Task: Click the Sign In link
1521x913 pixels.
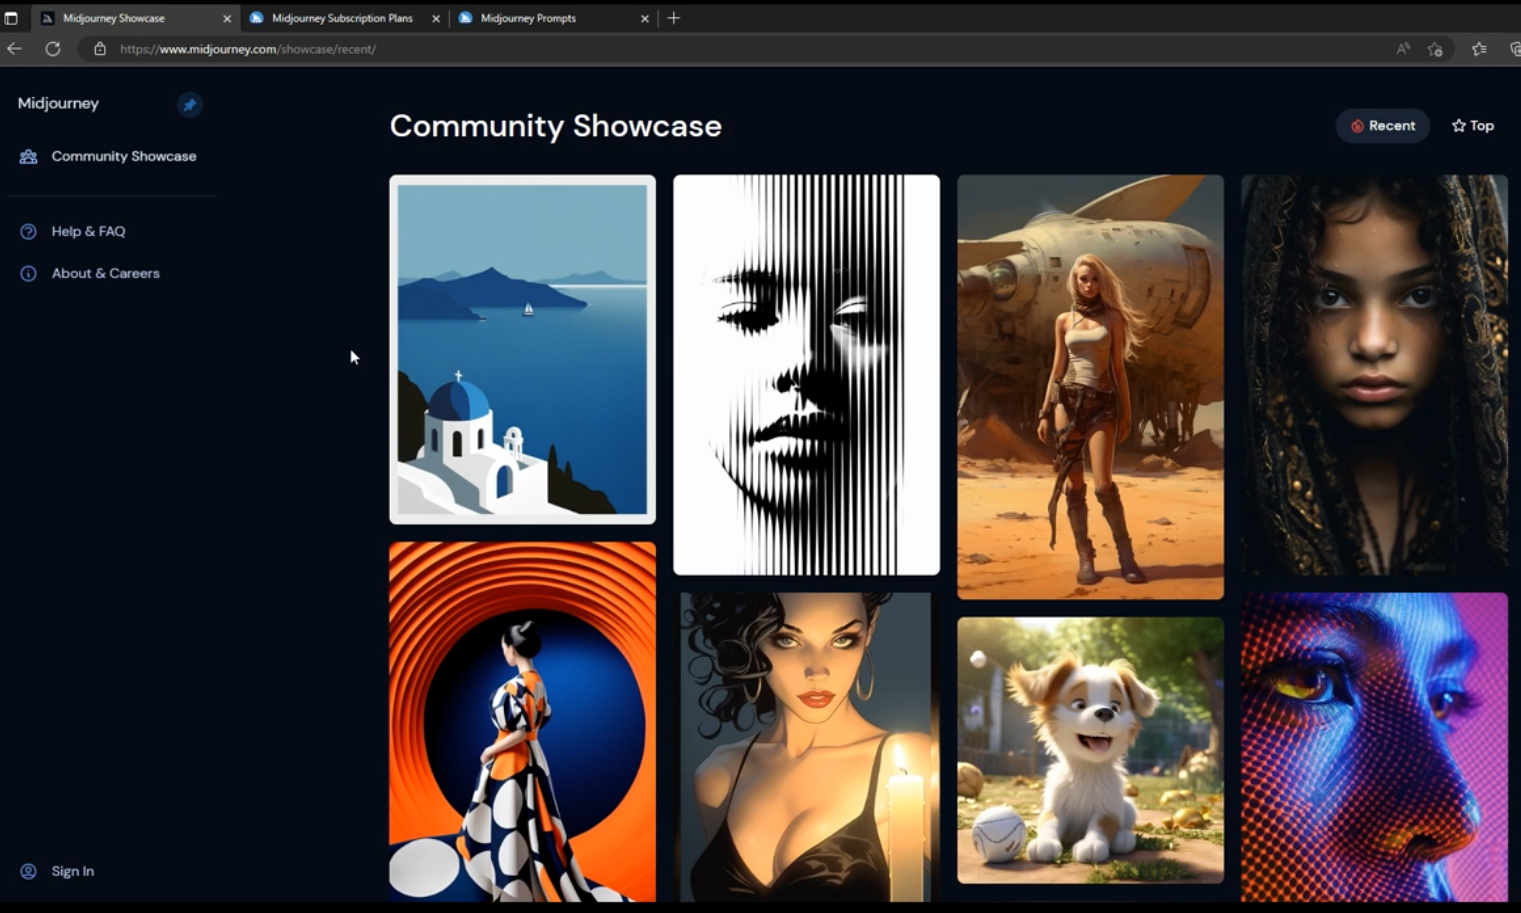Action: tap(73, 871)
